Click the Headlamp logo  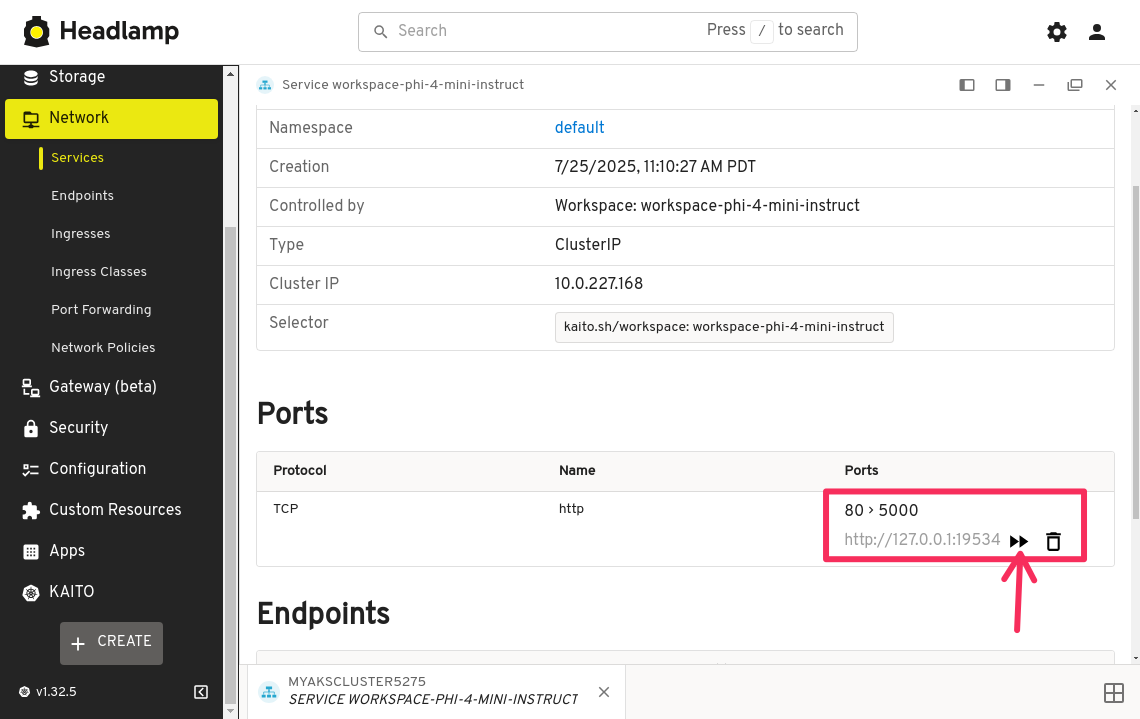(x=101, y=32)
